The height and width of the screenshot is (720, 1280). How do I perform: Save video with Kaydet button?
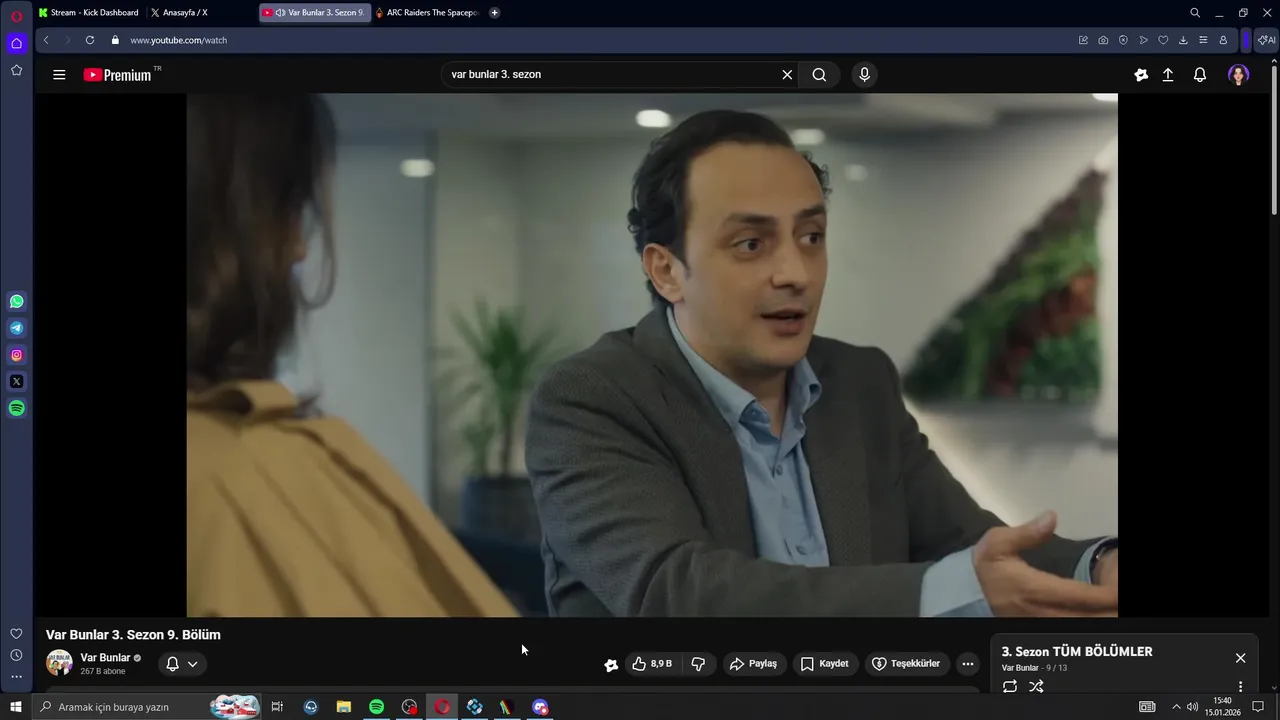824,664
